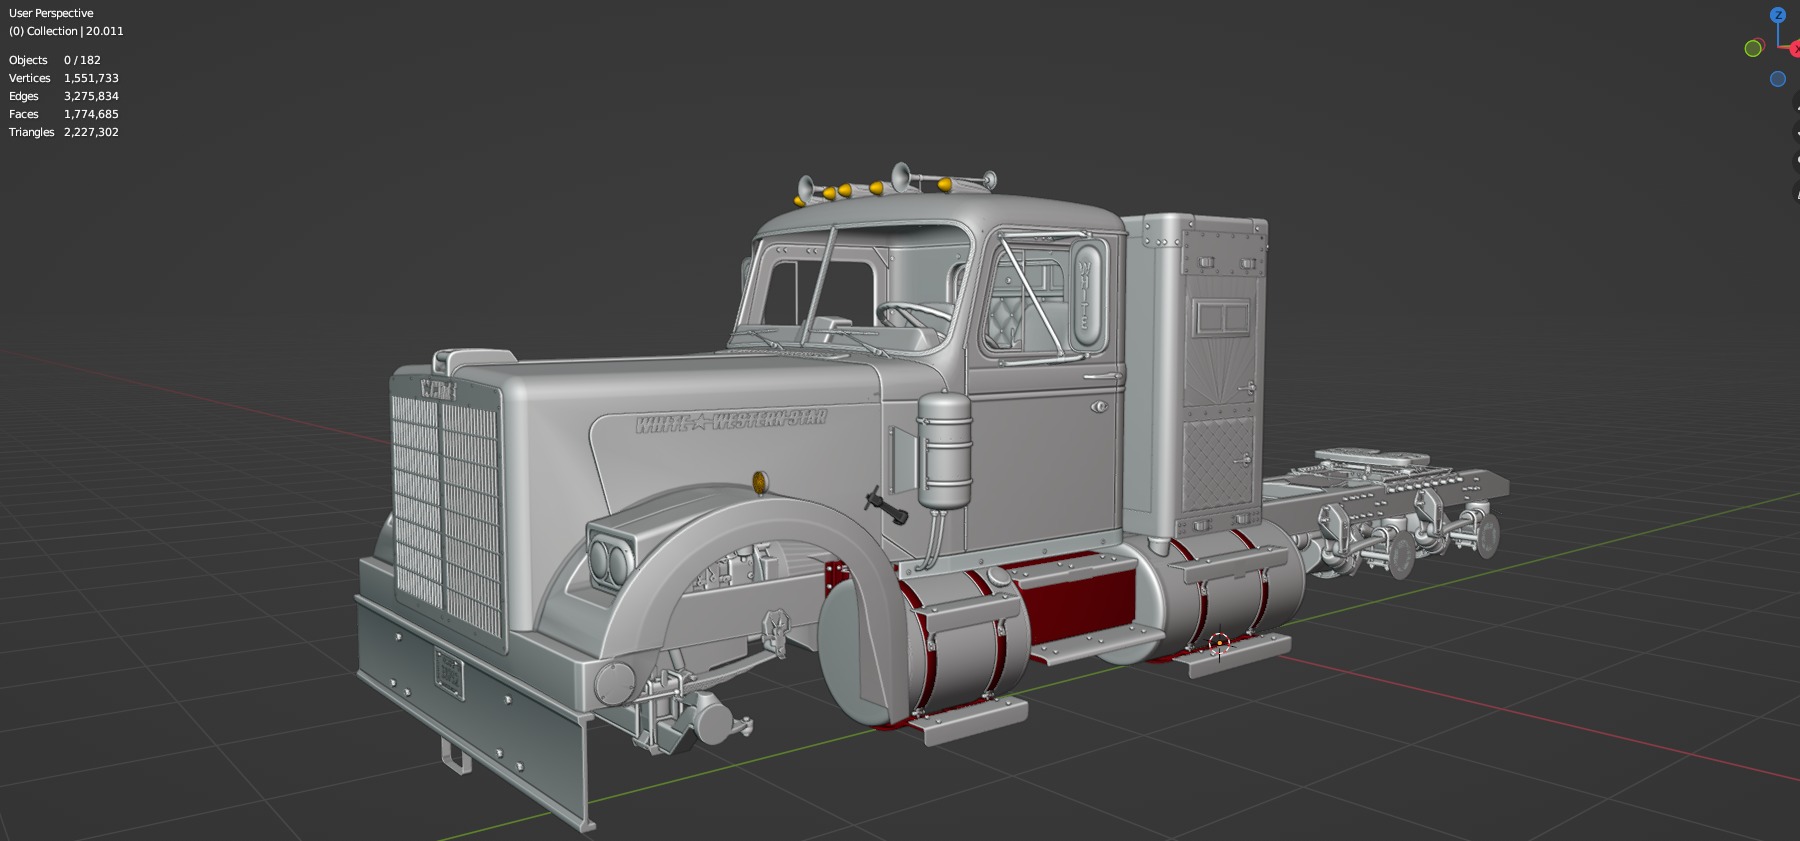Click the Faces value "1,774,685"
Screen dimensions: 1800x841
pos(91,114)
